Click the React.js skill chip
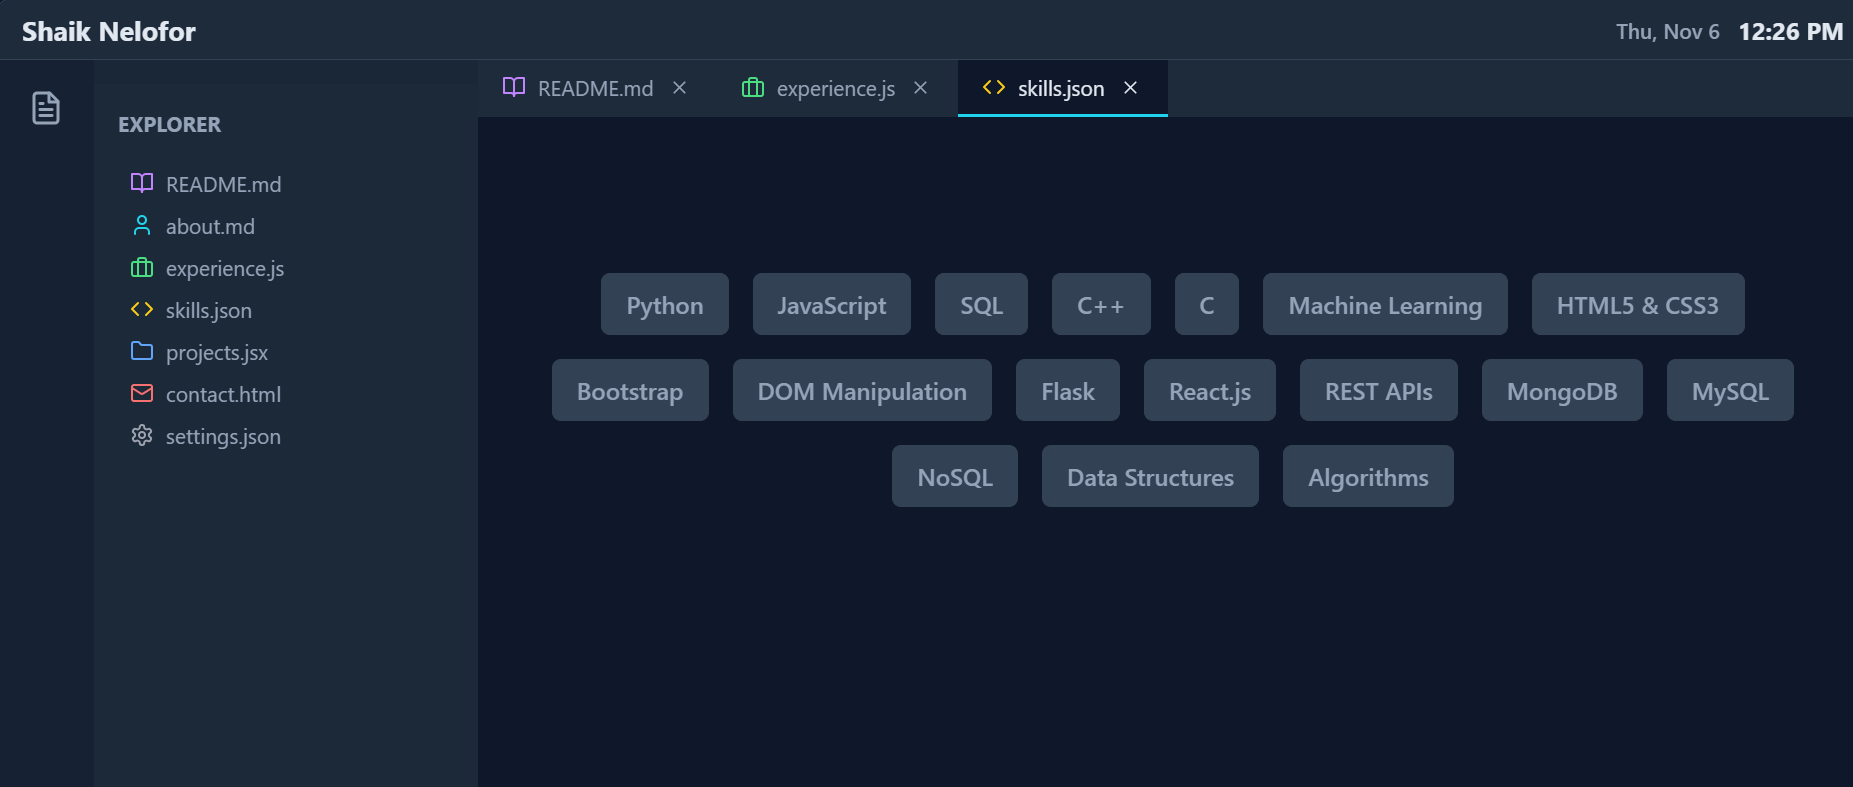The image size is (1853, 787). [x=1210, y=390]
